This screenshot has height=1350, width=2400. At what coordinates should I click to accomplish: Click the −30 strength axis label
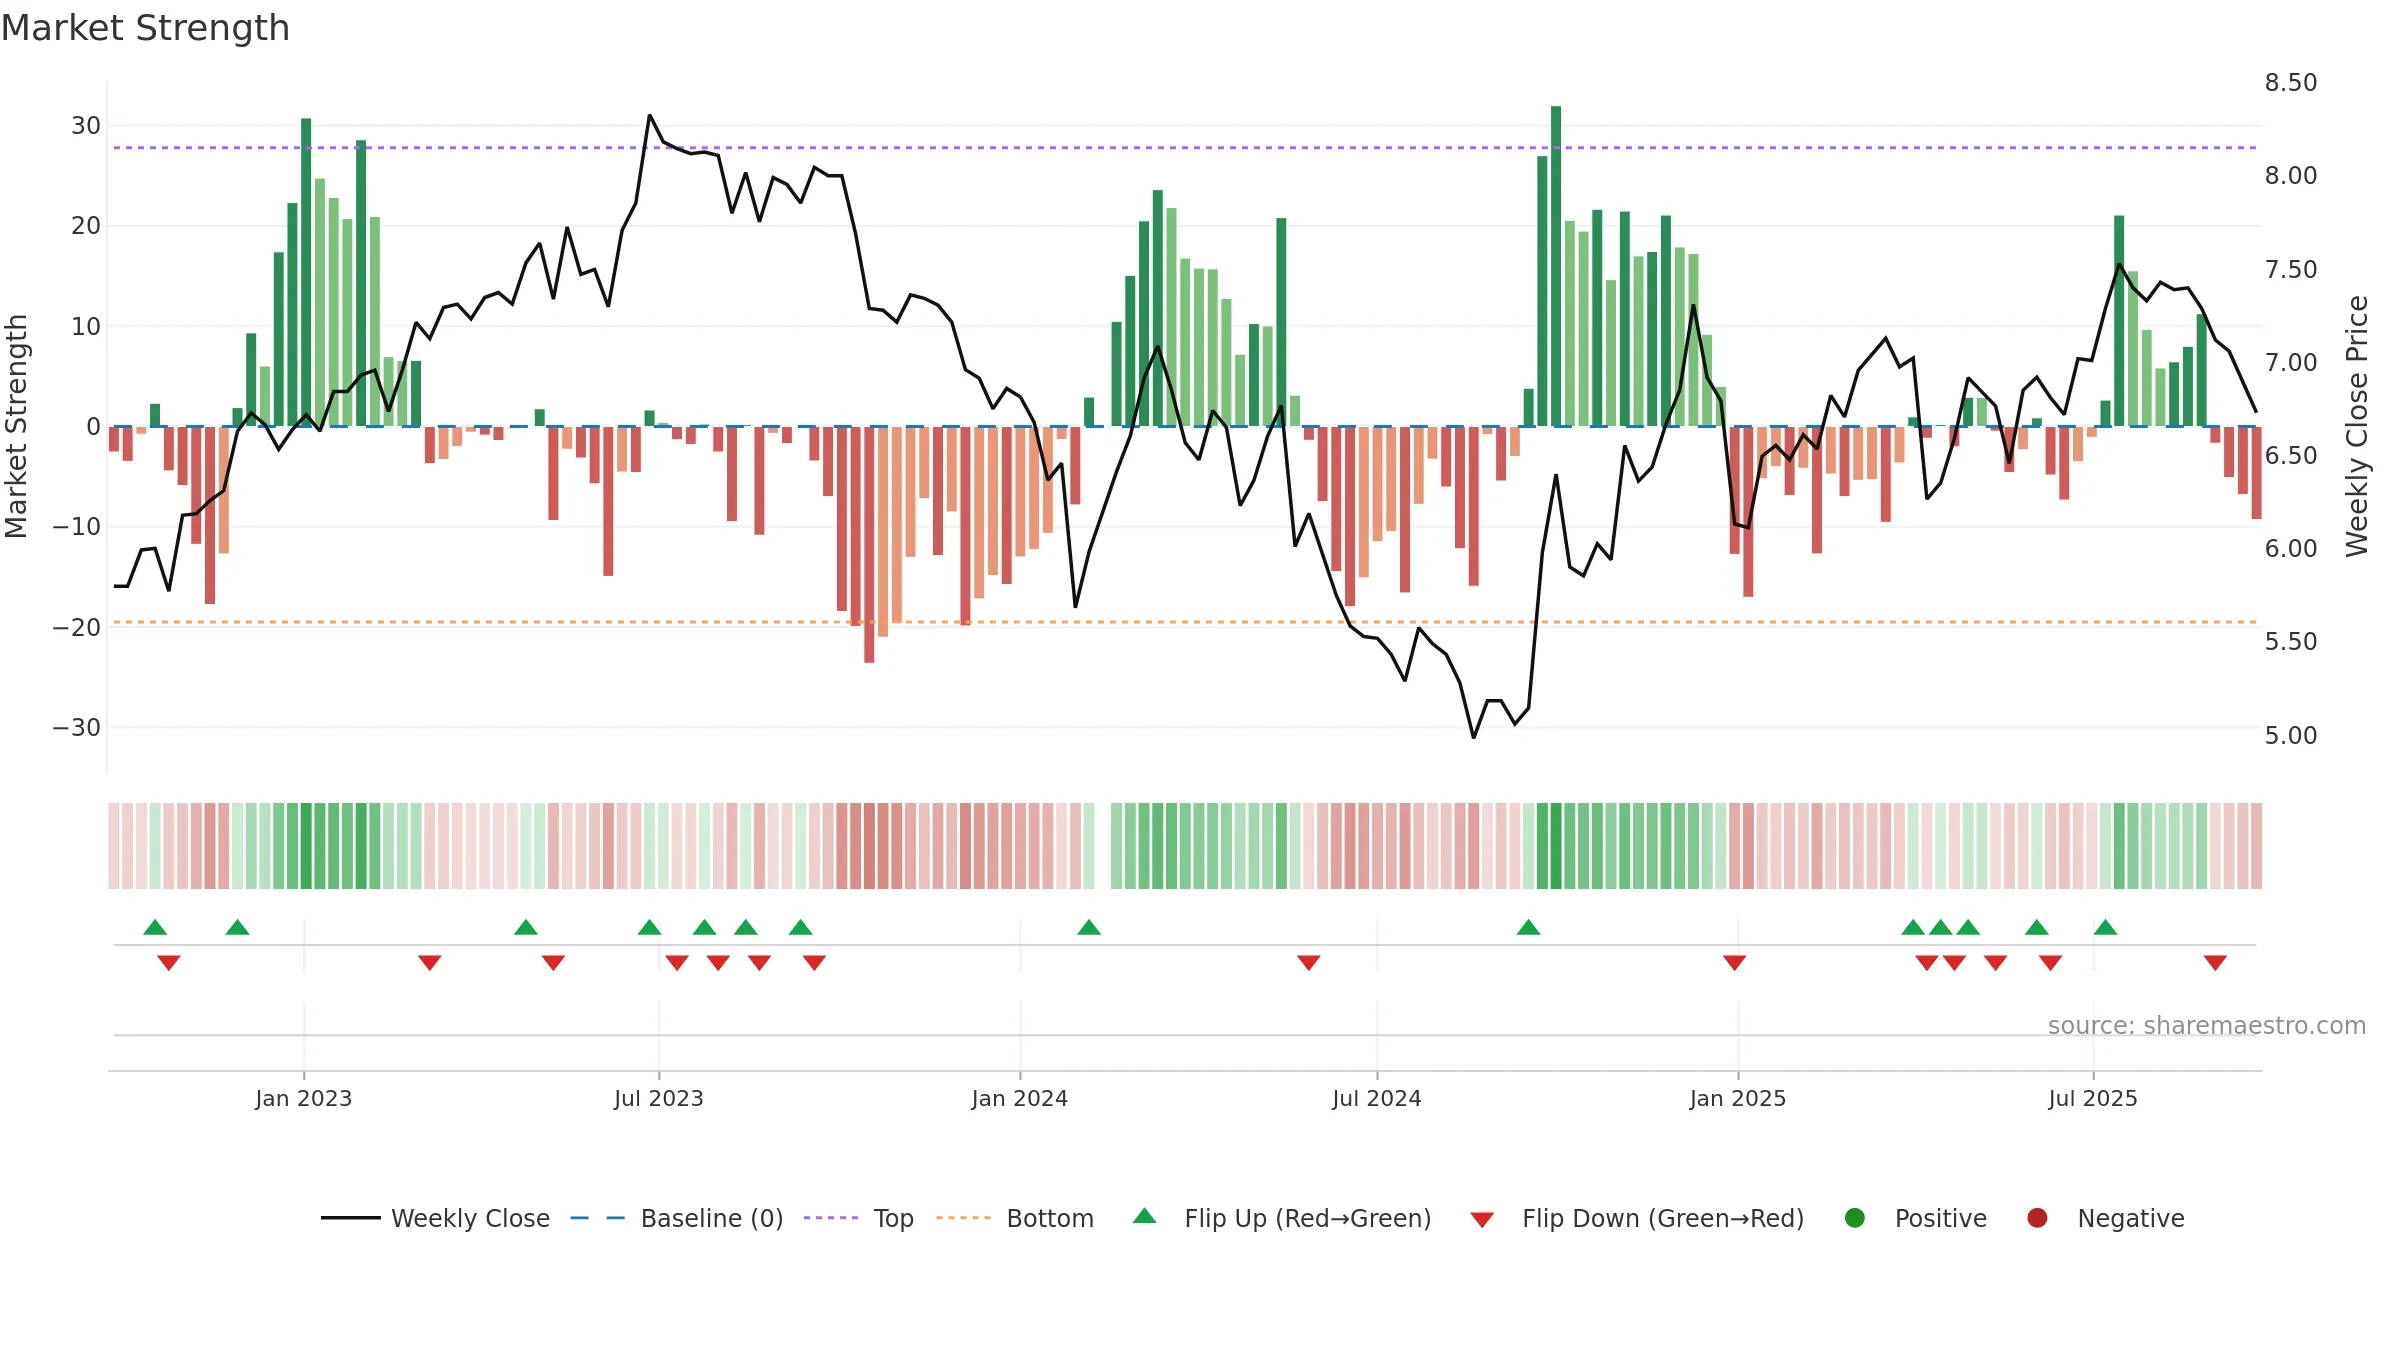(x=77, y=728)
